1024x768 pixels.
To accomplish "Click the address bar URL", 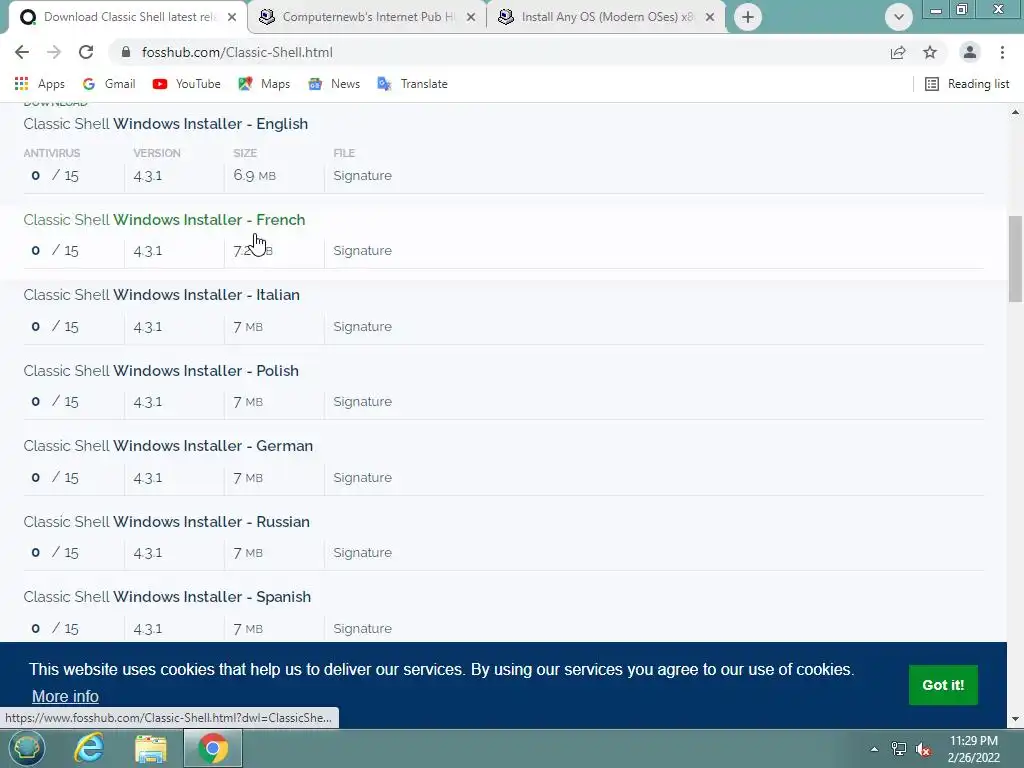I will pos(237,52).
